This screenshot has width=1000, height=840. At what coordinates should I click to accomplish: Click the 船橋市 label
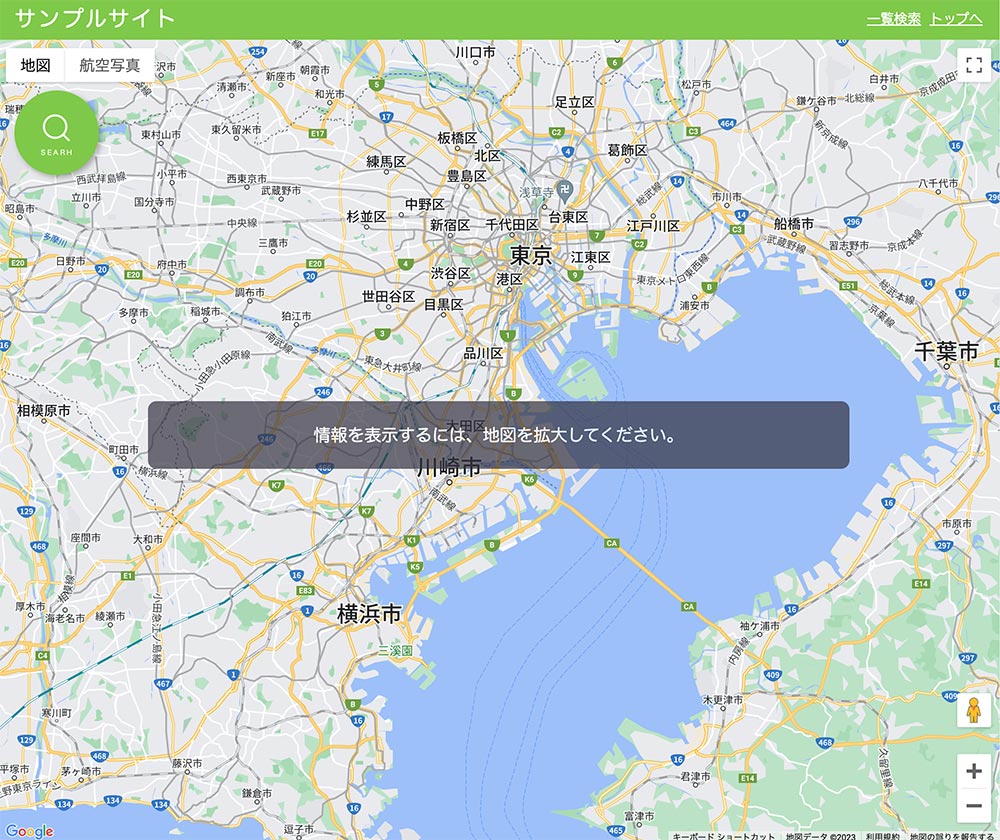794,223
